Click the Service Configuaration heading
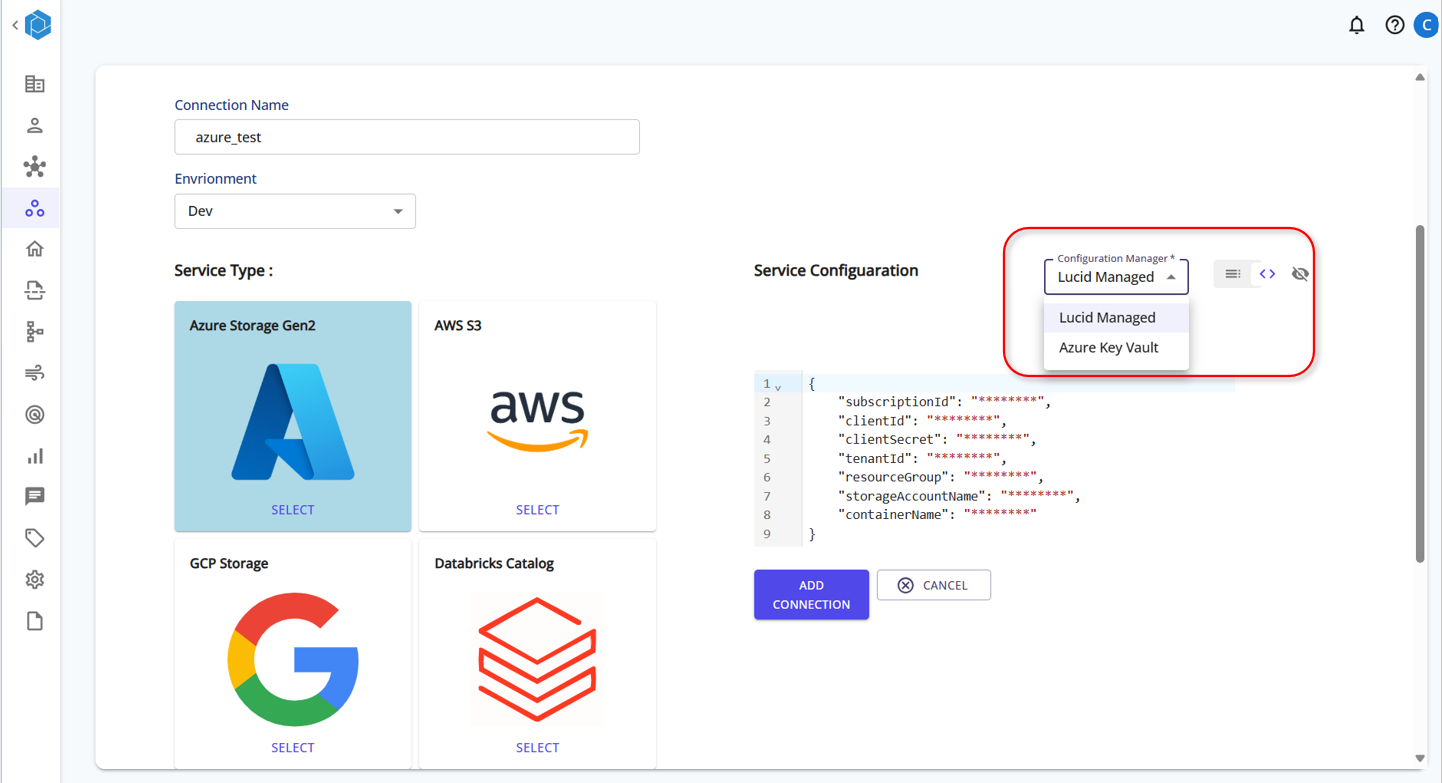Image resolution: width=1442 pixels, height=783 pixels. tap(836, 271)
